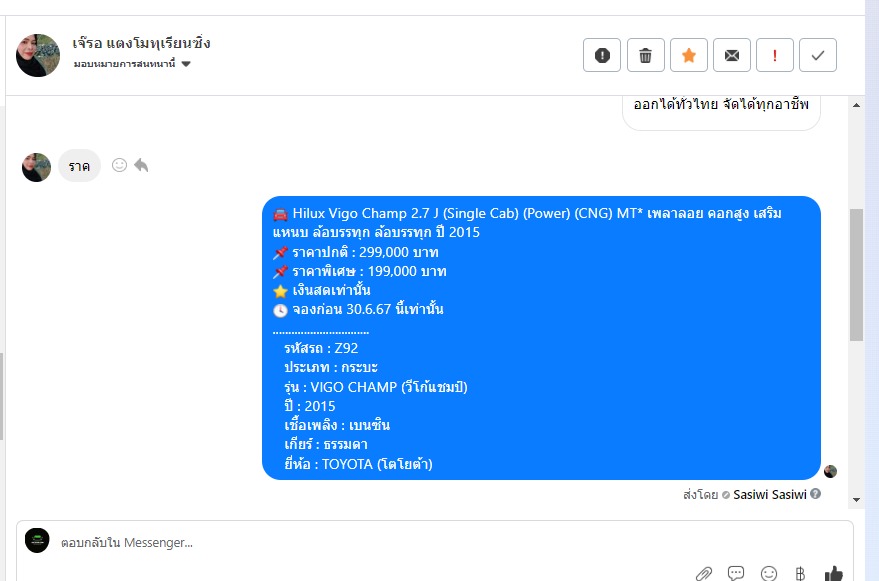Screen dimensions: 879x581
Task: Flag conversation with red exclamation icon
Action: tap(775, 55)
